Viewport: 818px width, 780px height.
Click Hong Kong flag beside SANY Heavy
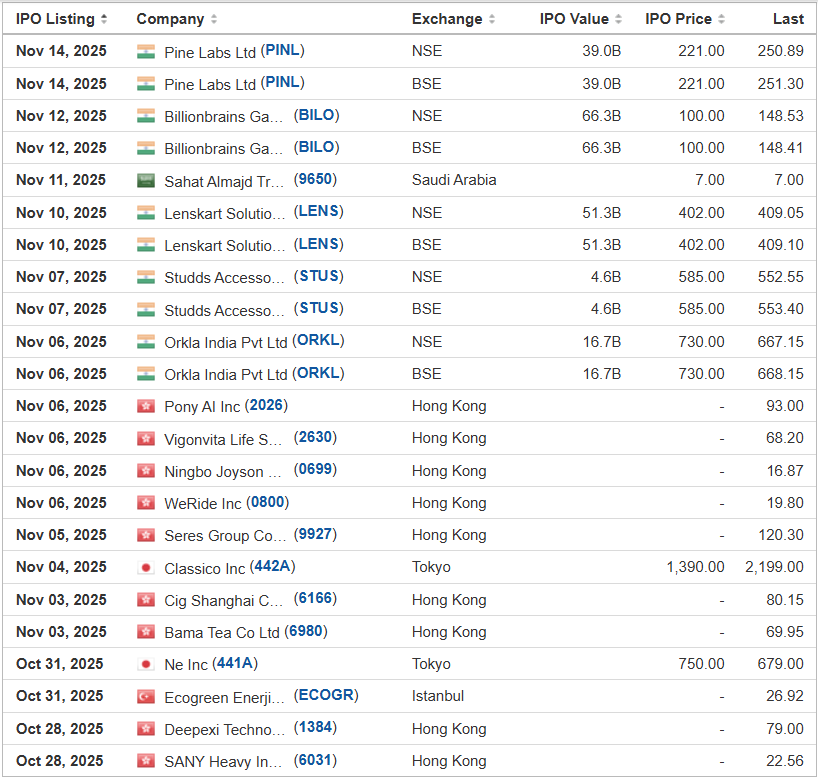tap(146, 761)
